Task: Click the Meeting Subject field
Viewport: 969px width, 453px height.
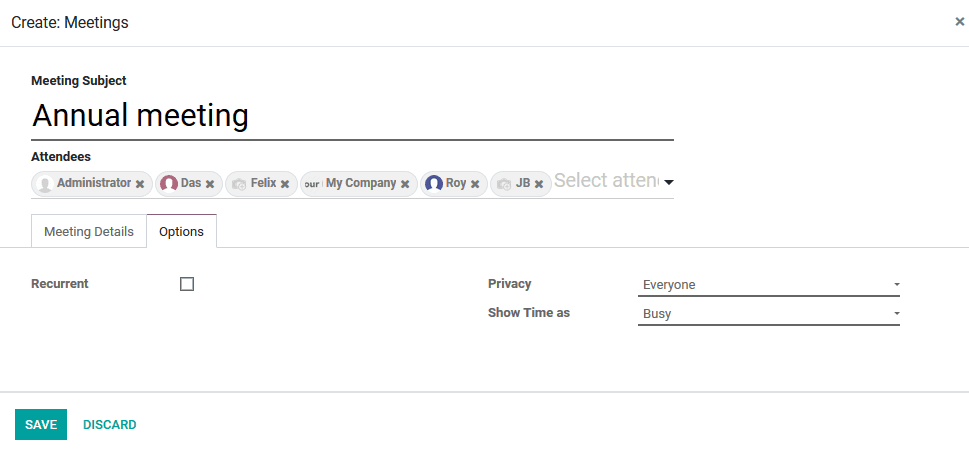Action: (352, 116)
